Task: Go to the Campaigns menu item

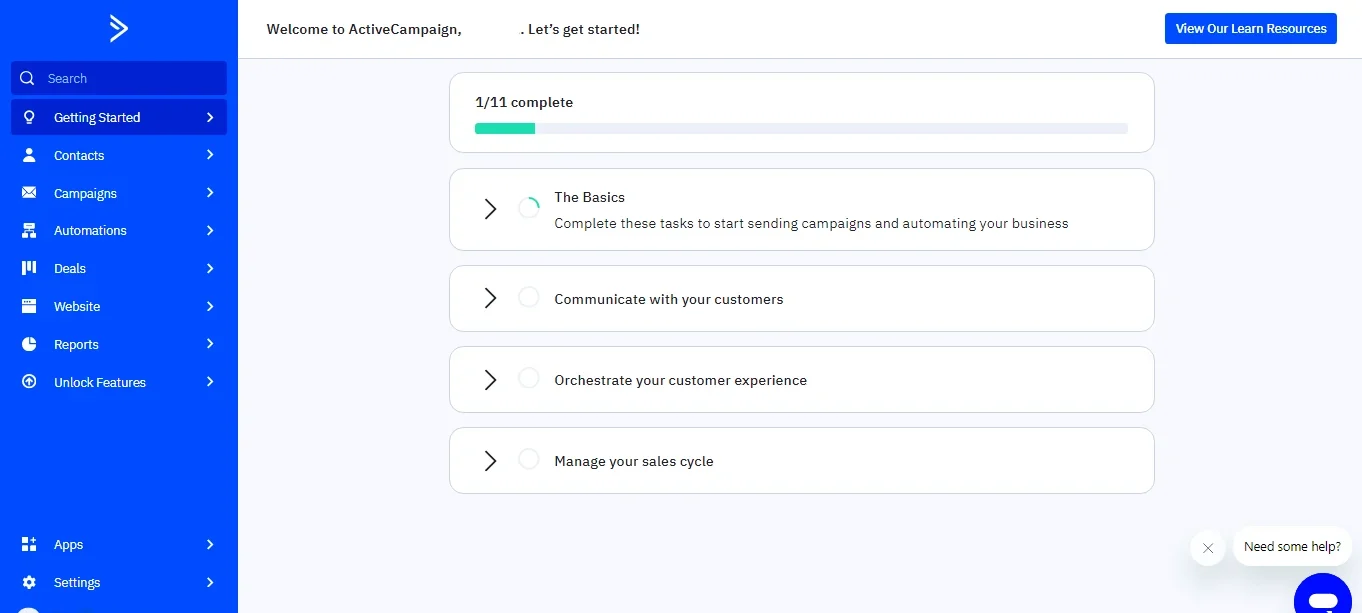Action: point(119,193)
